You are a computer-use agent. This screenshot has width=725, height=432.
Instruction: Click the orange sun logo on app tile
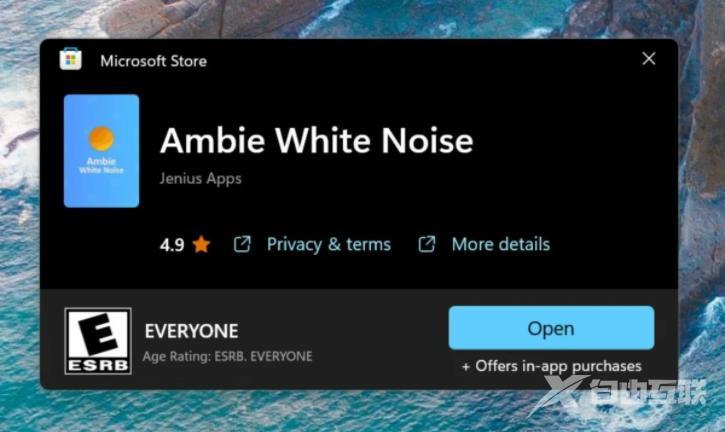[101, 138]
